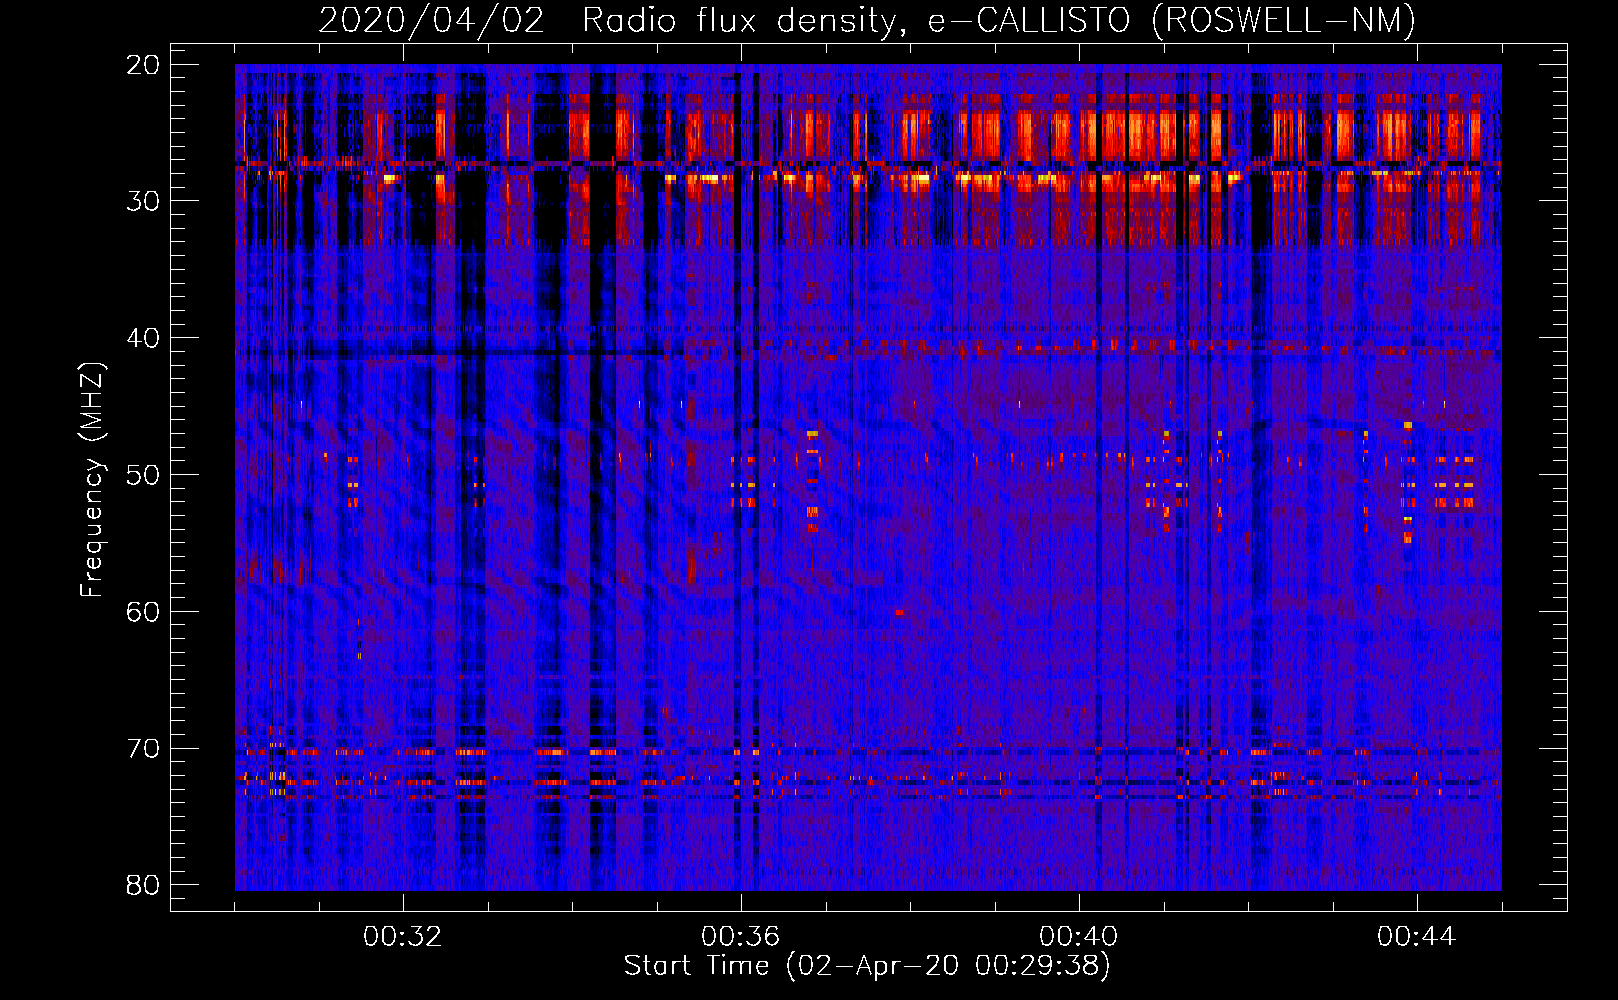Select the 00:40 time tick label
This screenshot has height=1000, width=1618.
point(1079,937)
